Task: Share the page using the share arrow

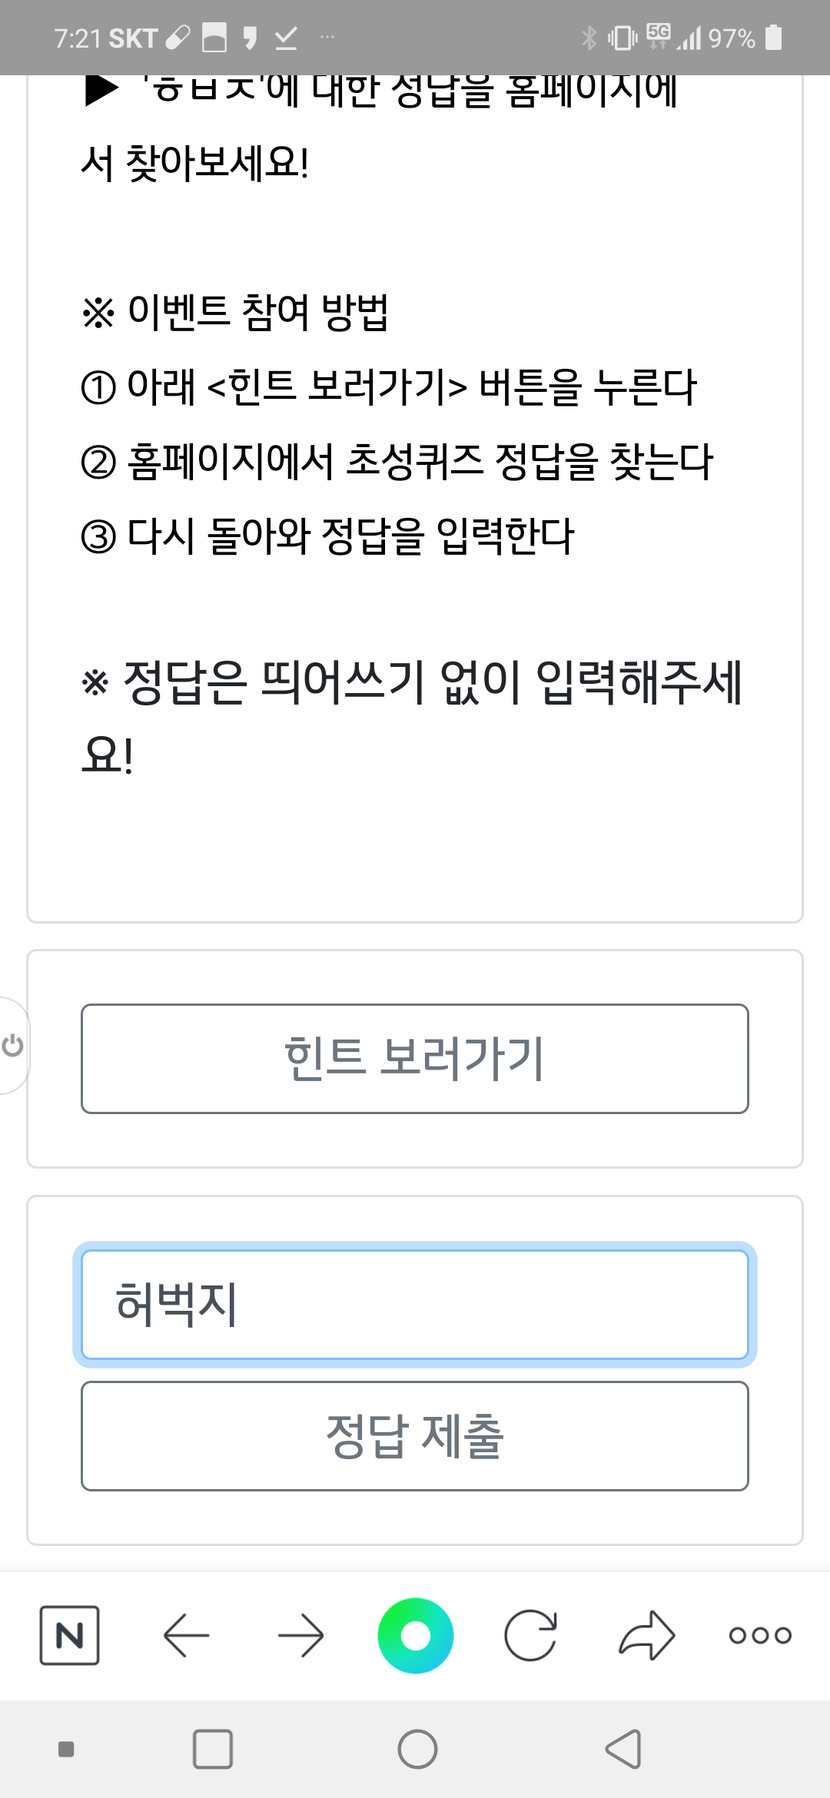Action: [647, 1636]
